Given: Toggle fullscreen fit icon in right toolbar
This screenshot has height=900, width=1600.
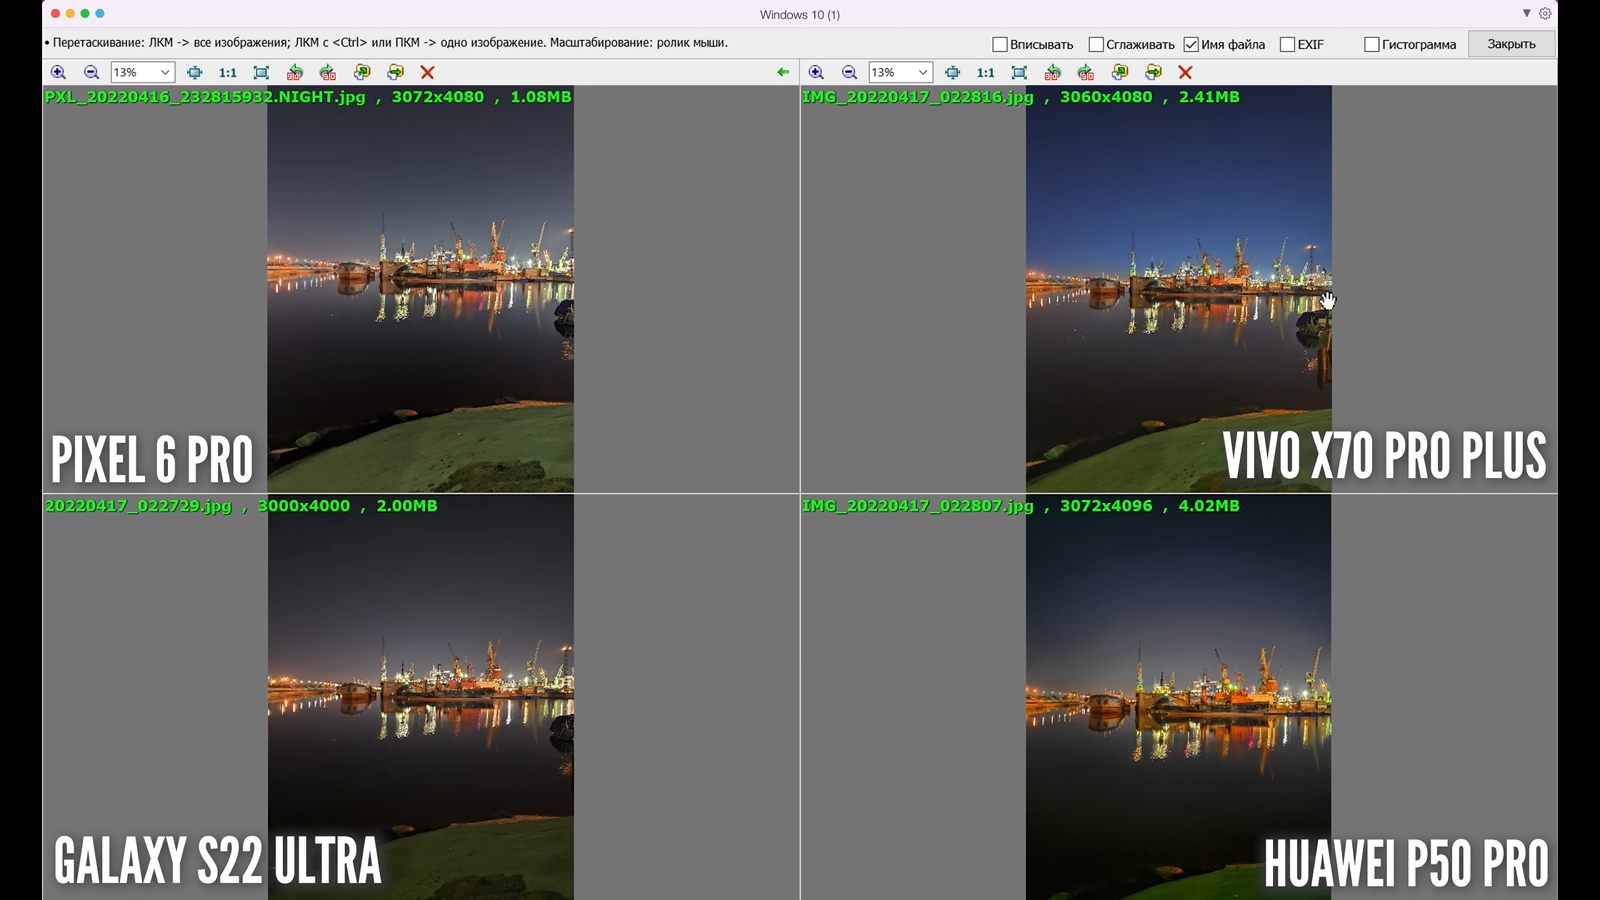Looking at the screenshot, I should tap(1019, 72).
